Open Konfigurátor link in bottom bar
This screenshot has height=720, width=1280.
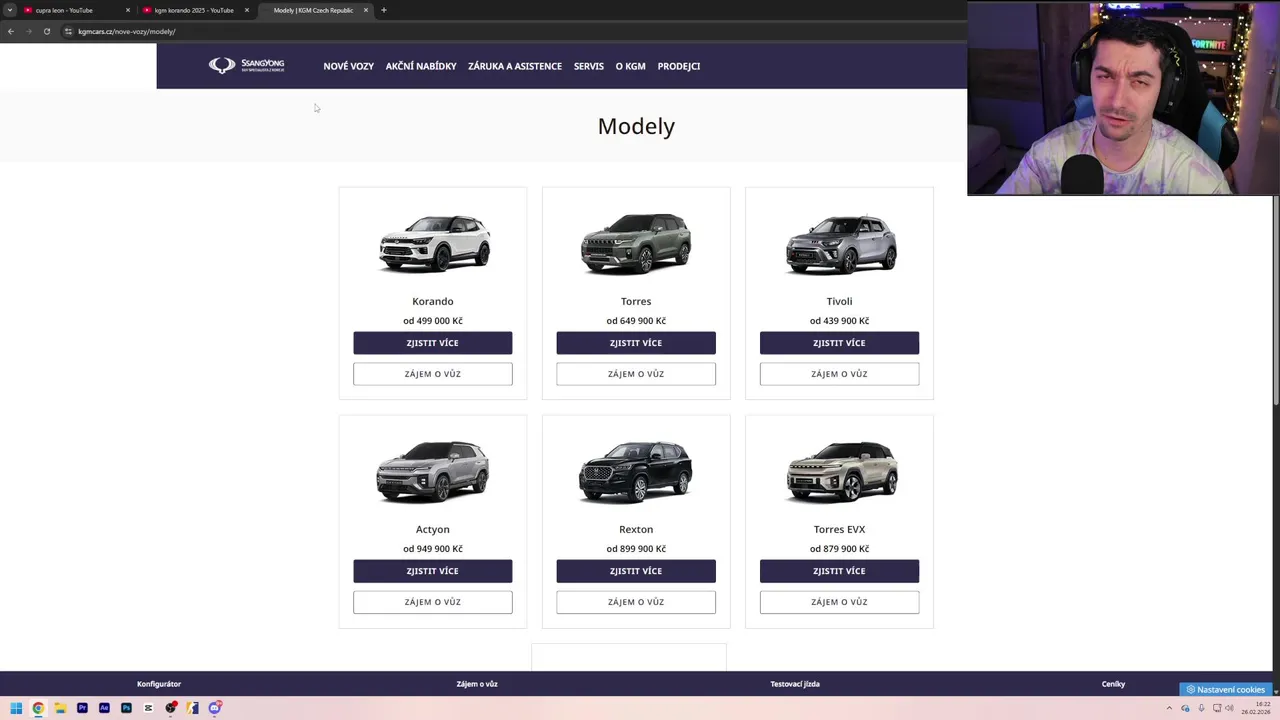pos(159,684)
